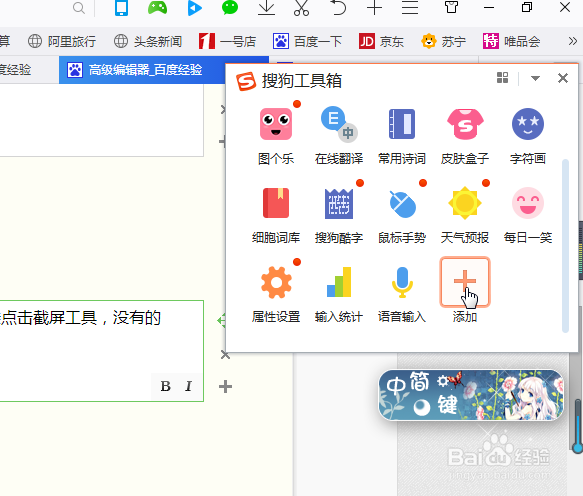Image resolution: width=583 pixels, height=496 pixels.
Task: Toggle bold formatting in the editor
Action: pyautogui.click(x=165, y=386)
